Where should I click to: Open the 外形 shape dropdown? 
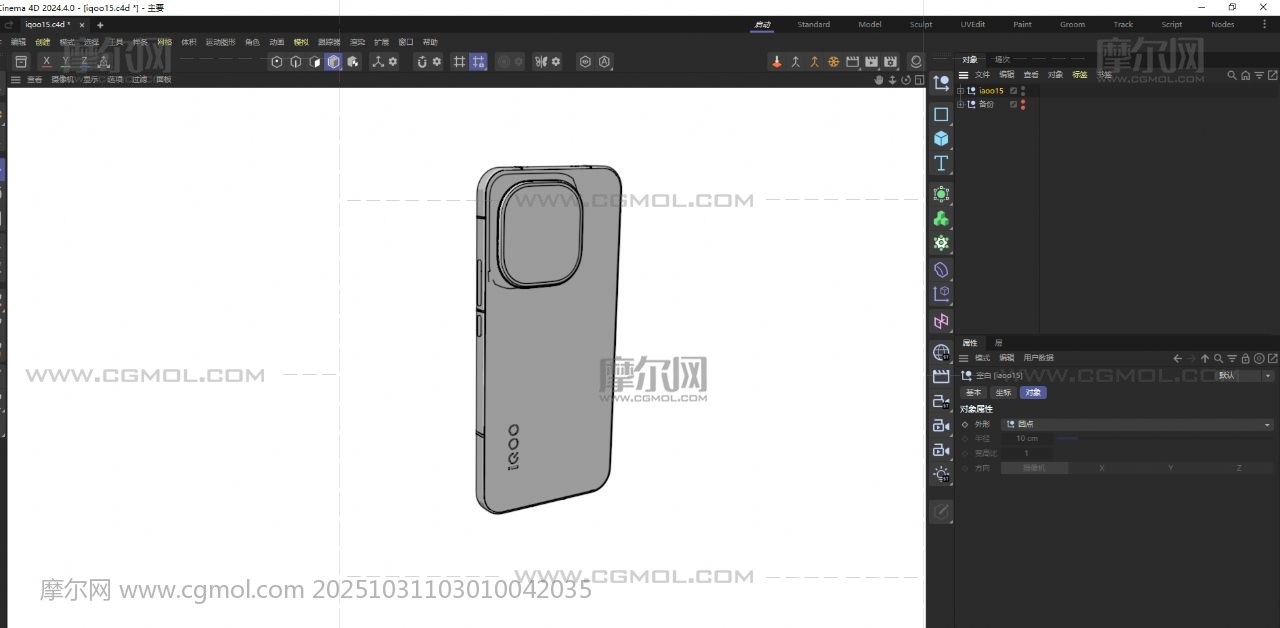pos(1138,425)
